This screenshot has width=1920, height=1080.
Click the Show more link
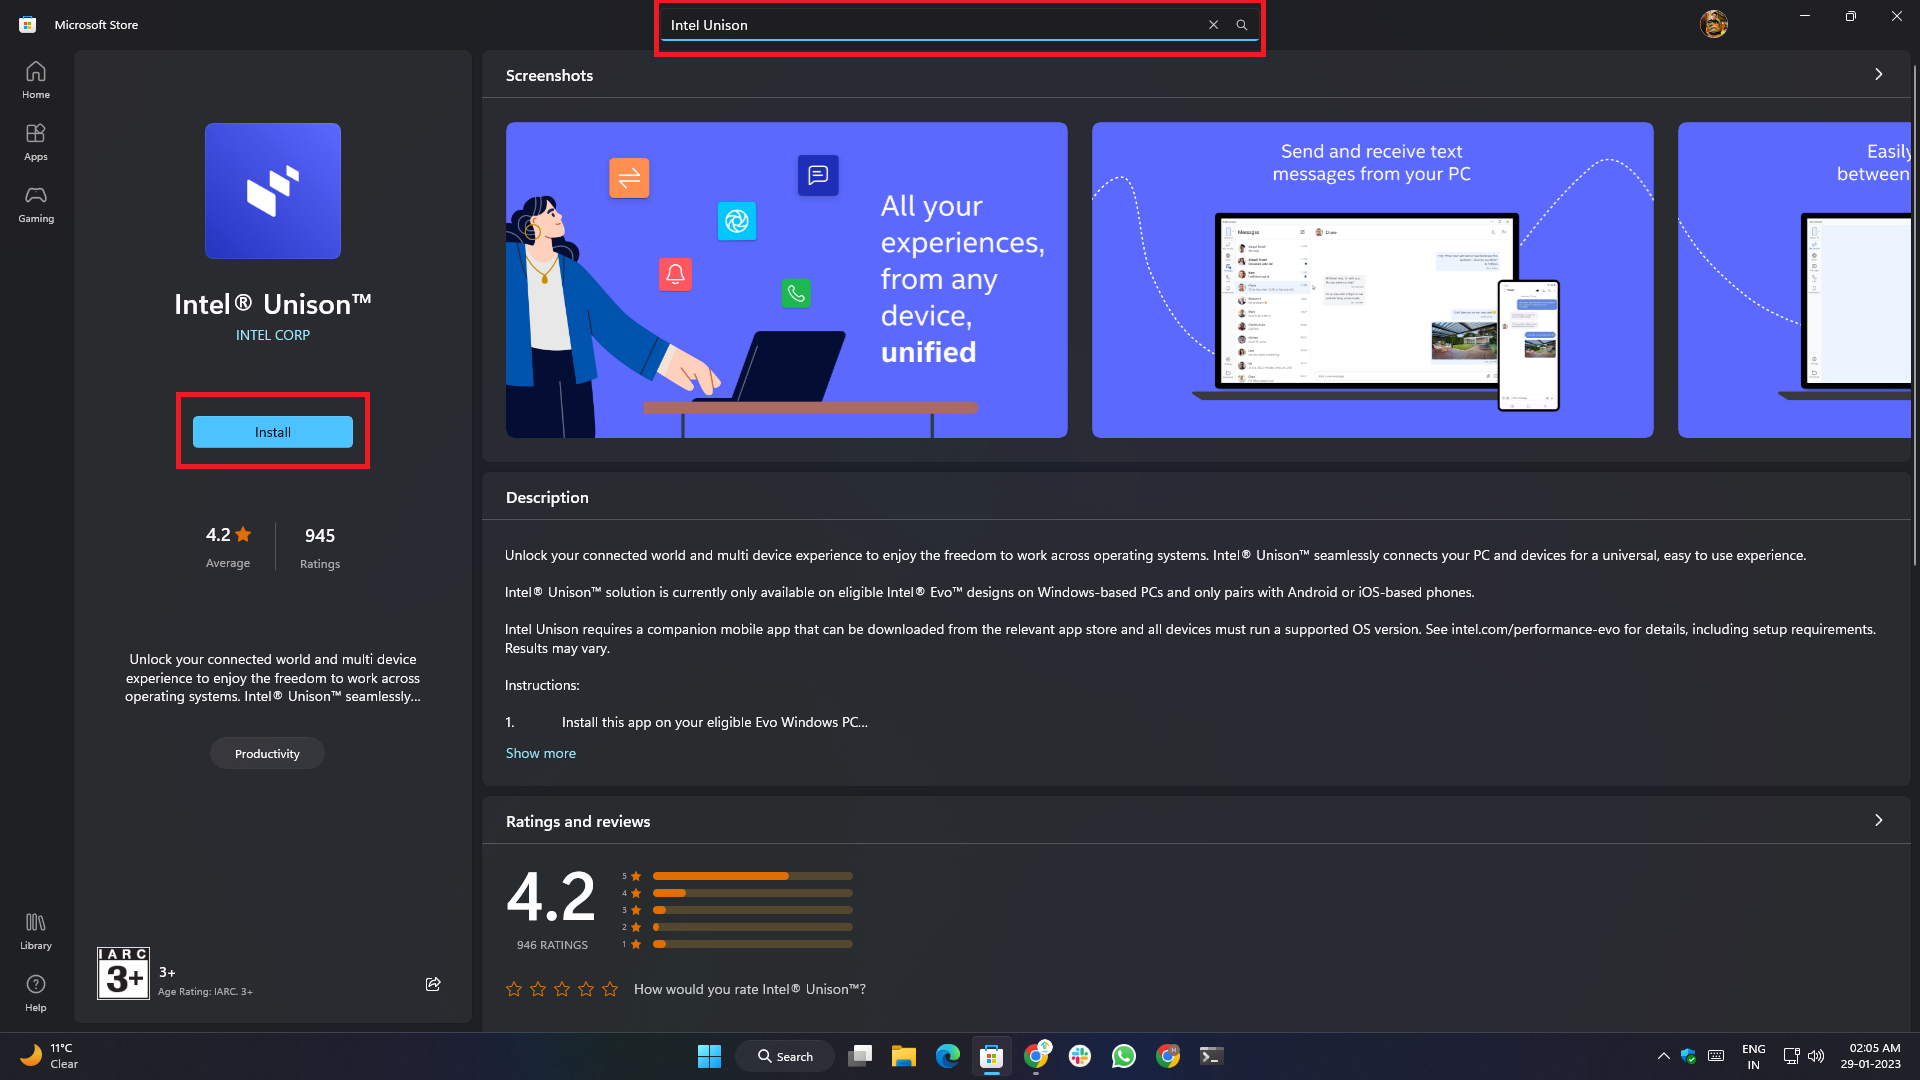point(541,753)
